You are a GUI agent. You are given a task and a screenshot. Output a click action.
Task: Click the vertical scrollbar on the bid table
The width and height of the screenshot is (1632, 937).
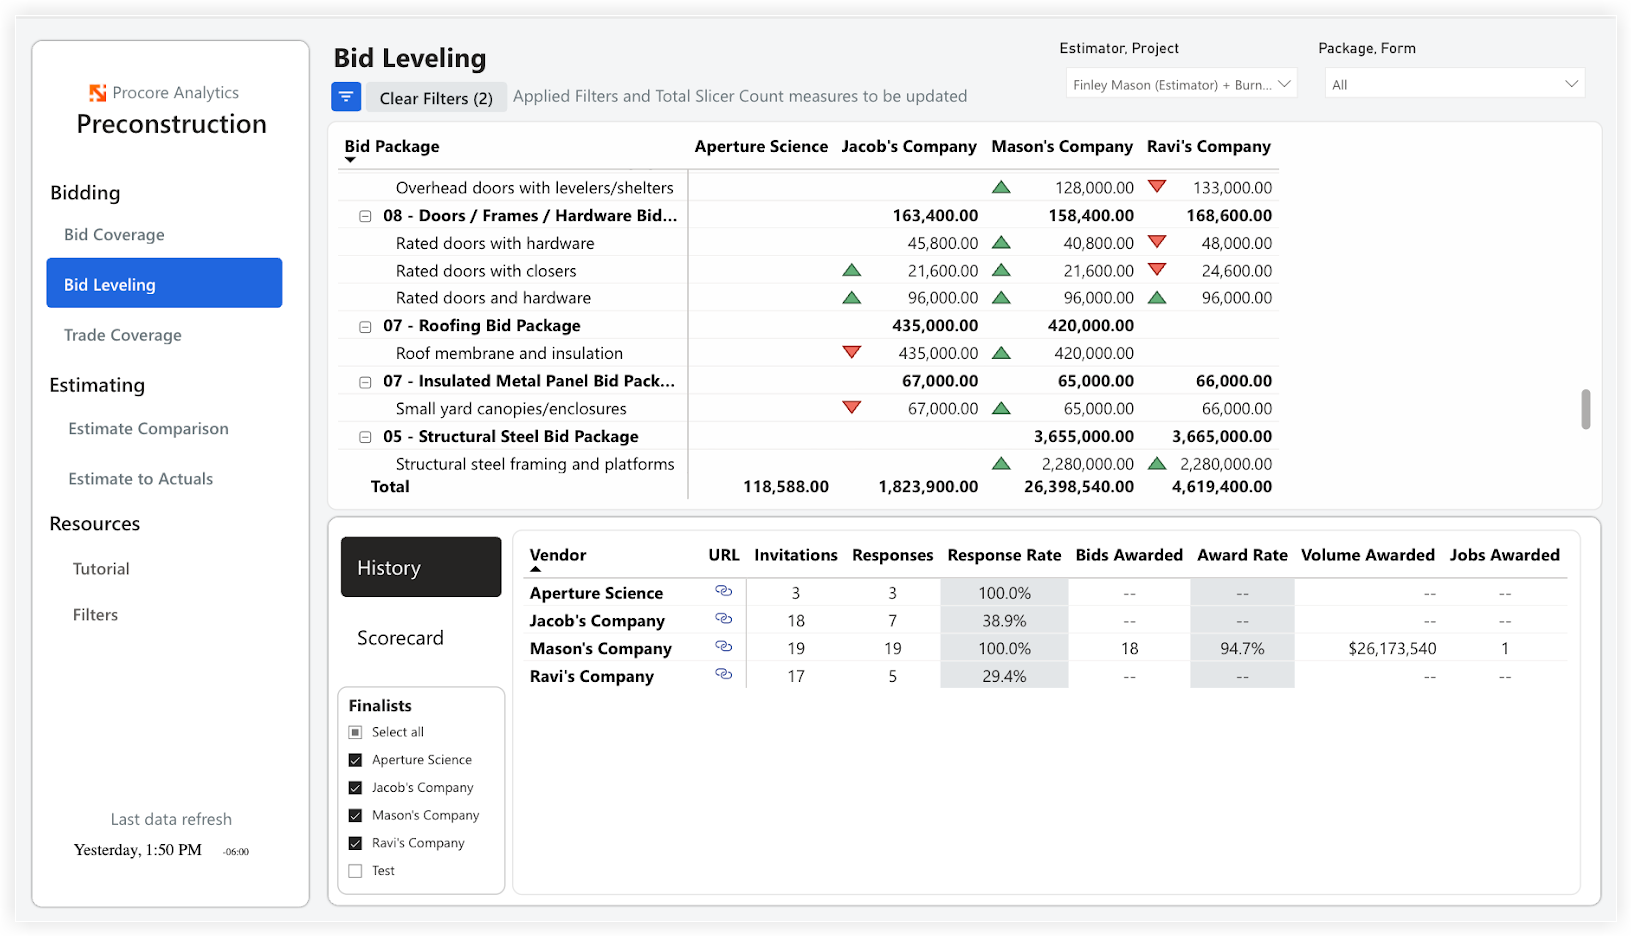[x=1585, y=410]
